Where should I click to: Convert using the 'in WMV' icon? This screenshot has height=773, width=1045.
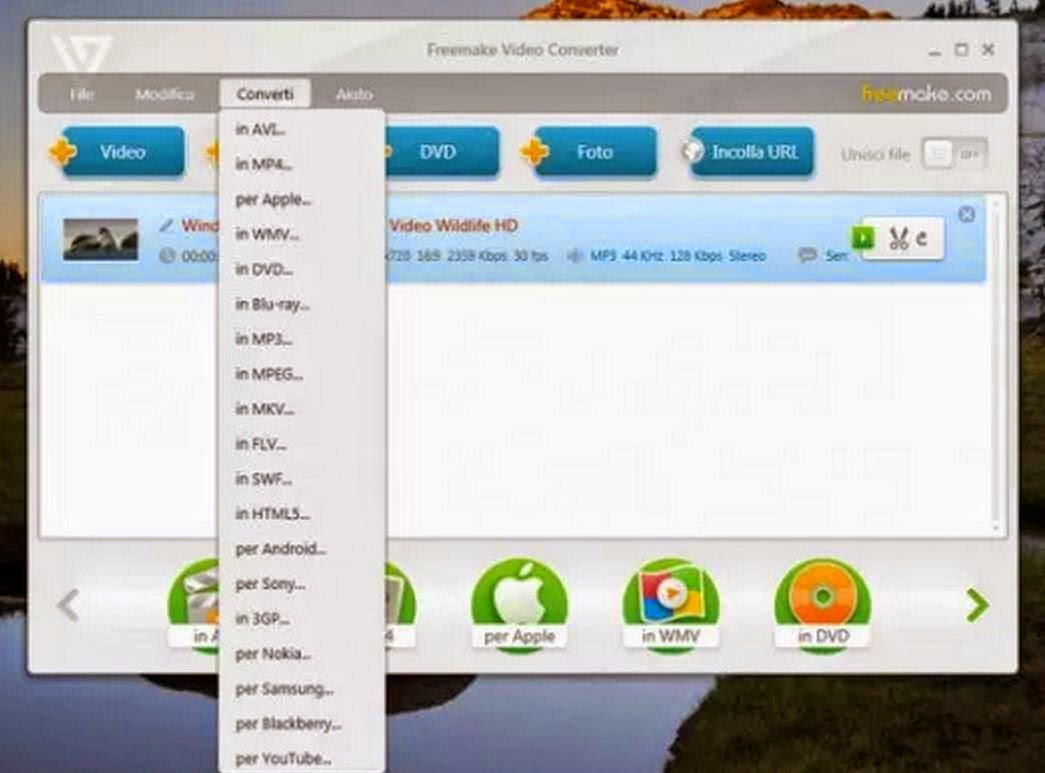[x=670, y=605]
